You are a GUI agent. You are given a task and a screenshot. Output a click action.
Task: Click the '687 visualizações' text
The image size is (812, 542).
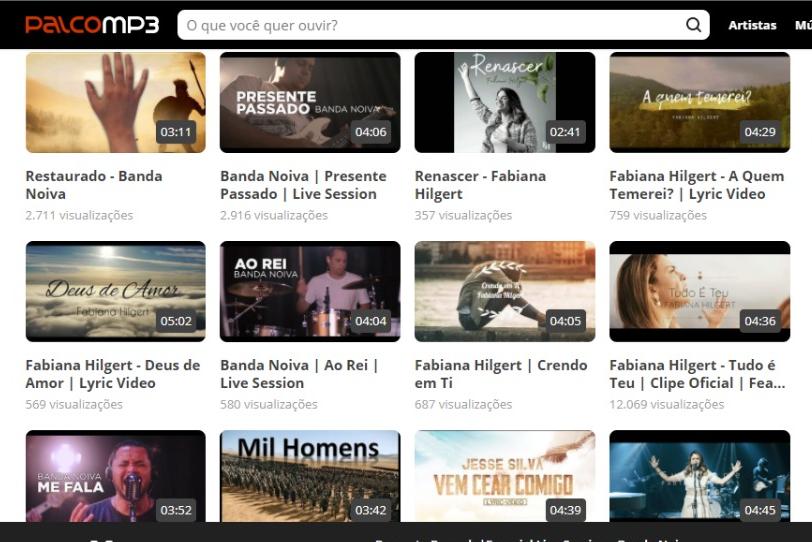tap(463, 404)
